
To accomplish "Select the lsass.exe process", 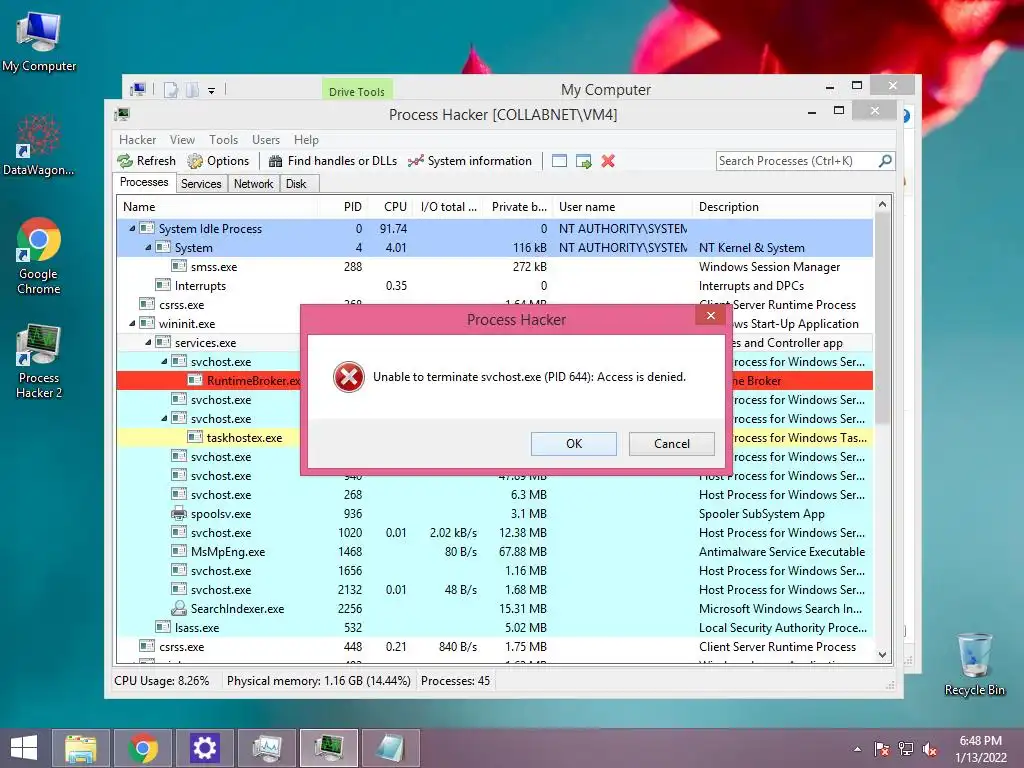I will point(494,627).
